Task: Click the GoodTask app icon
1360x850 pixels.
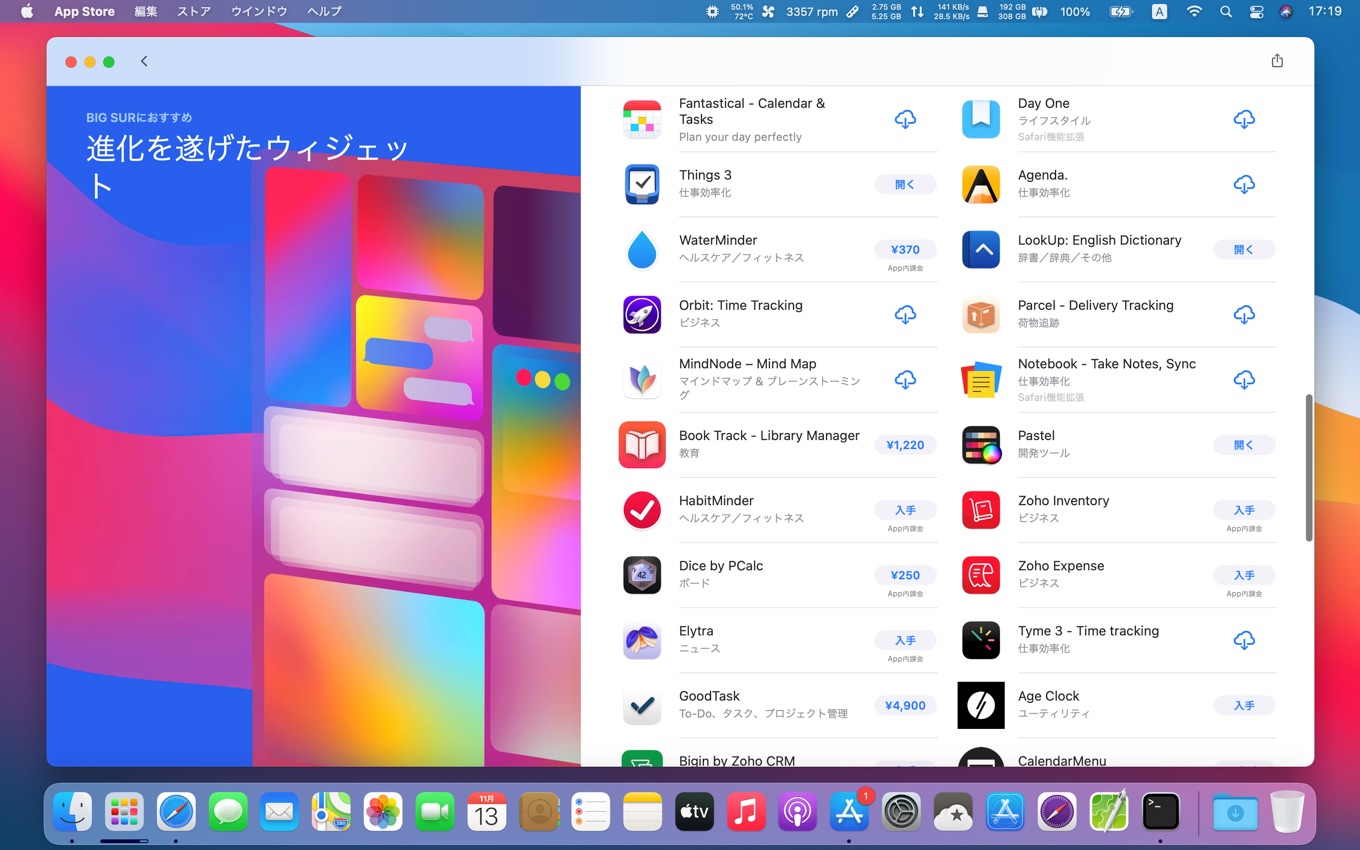Action: 642,705
